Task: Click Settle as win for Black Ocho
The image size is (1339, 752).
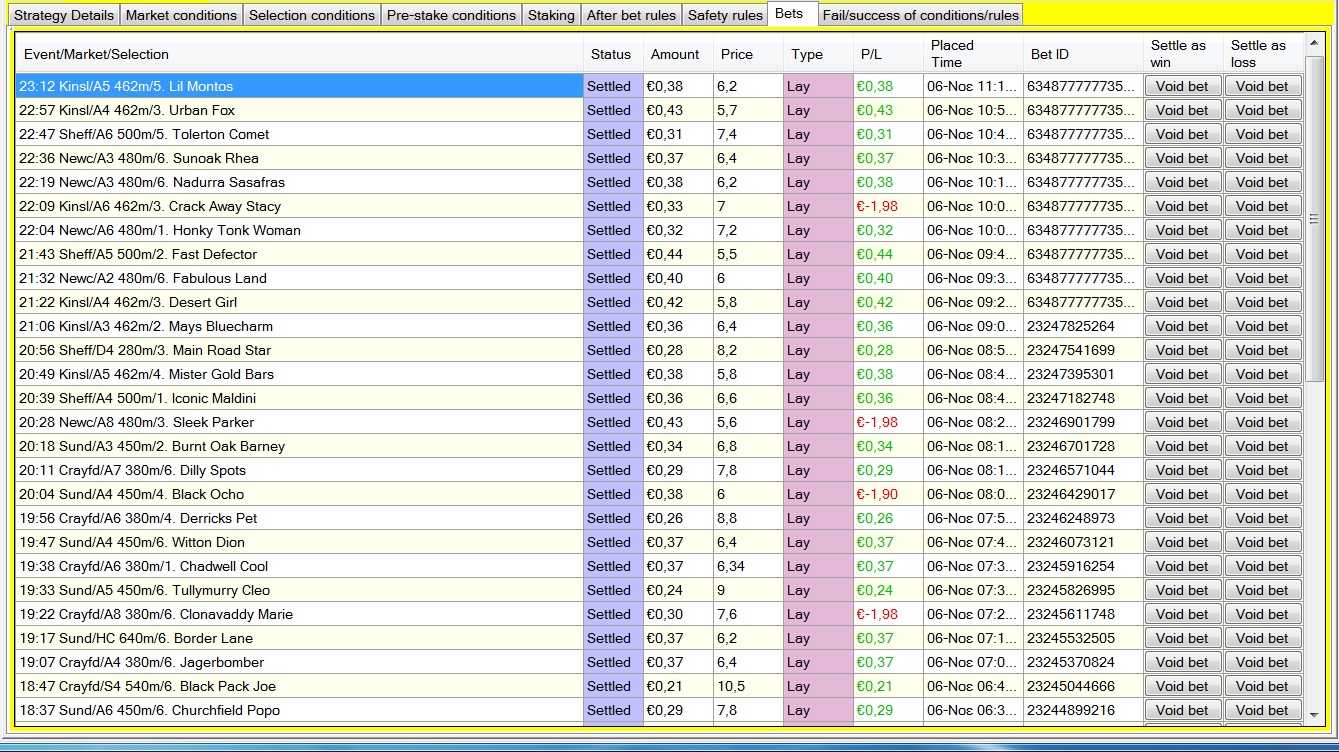Action: (1182, 494)
